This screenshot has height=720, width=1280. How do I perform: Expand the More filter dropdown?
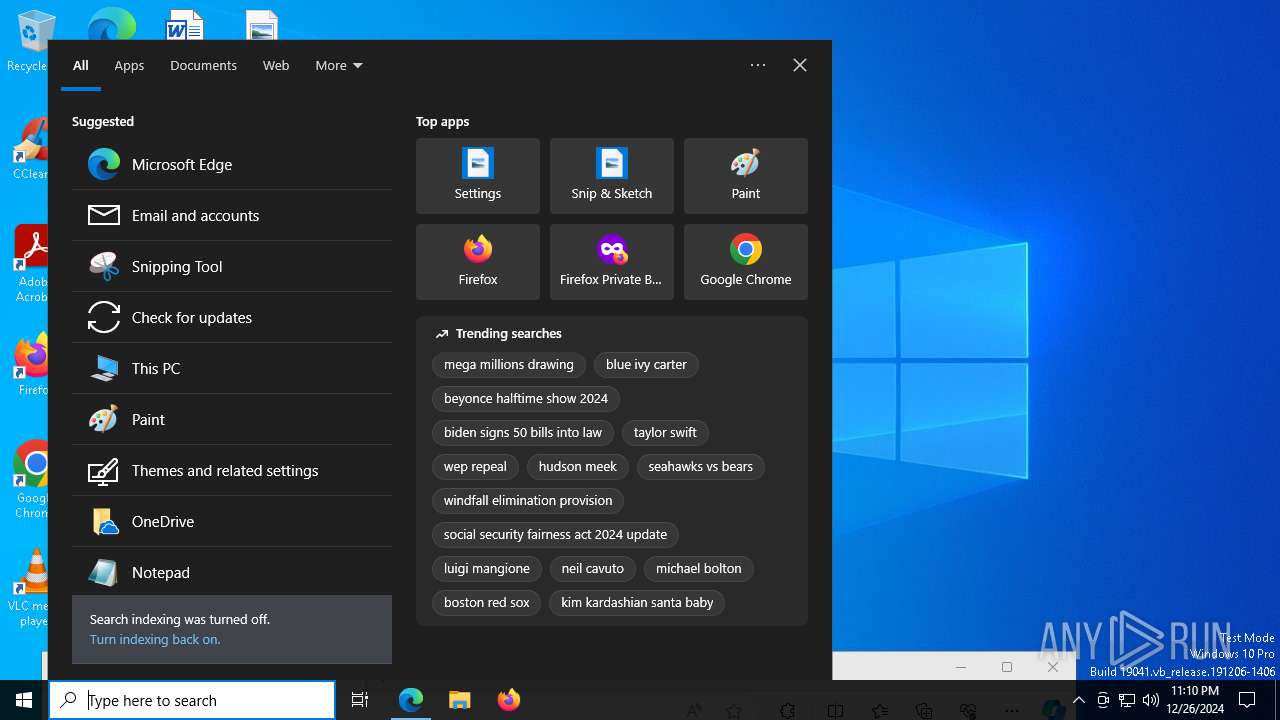339,66
